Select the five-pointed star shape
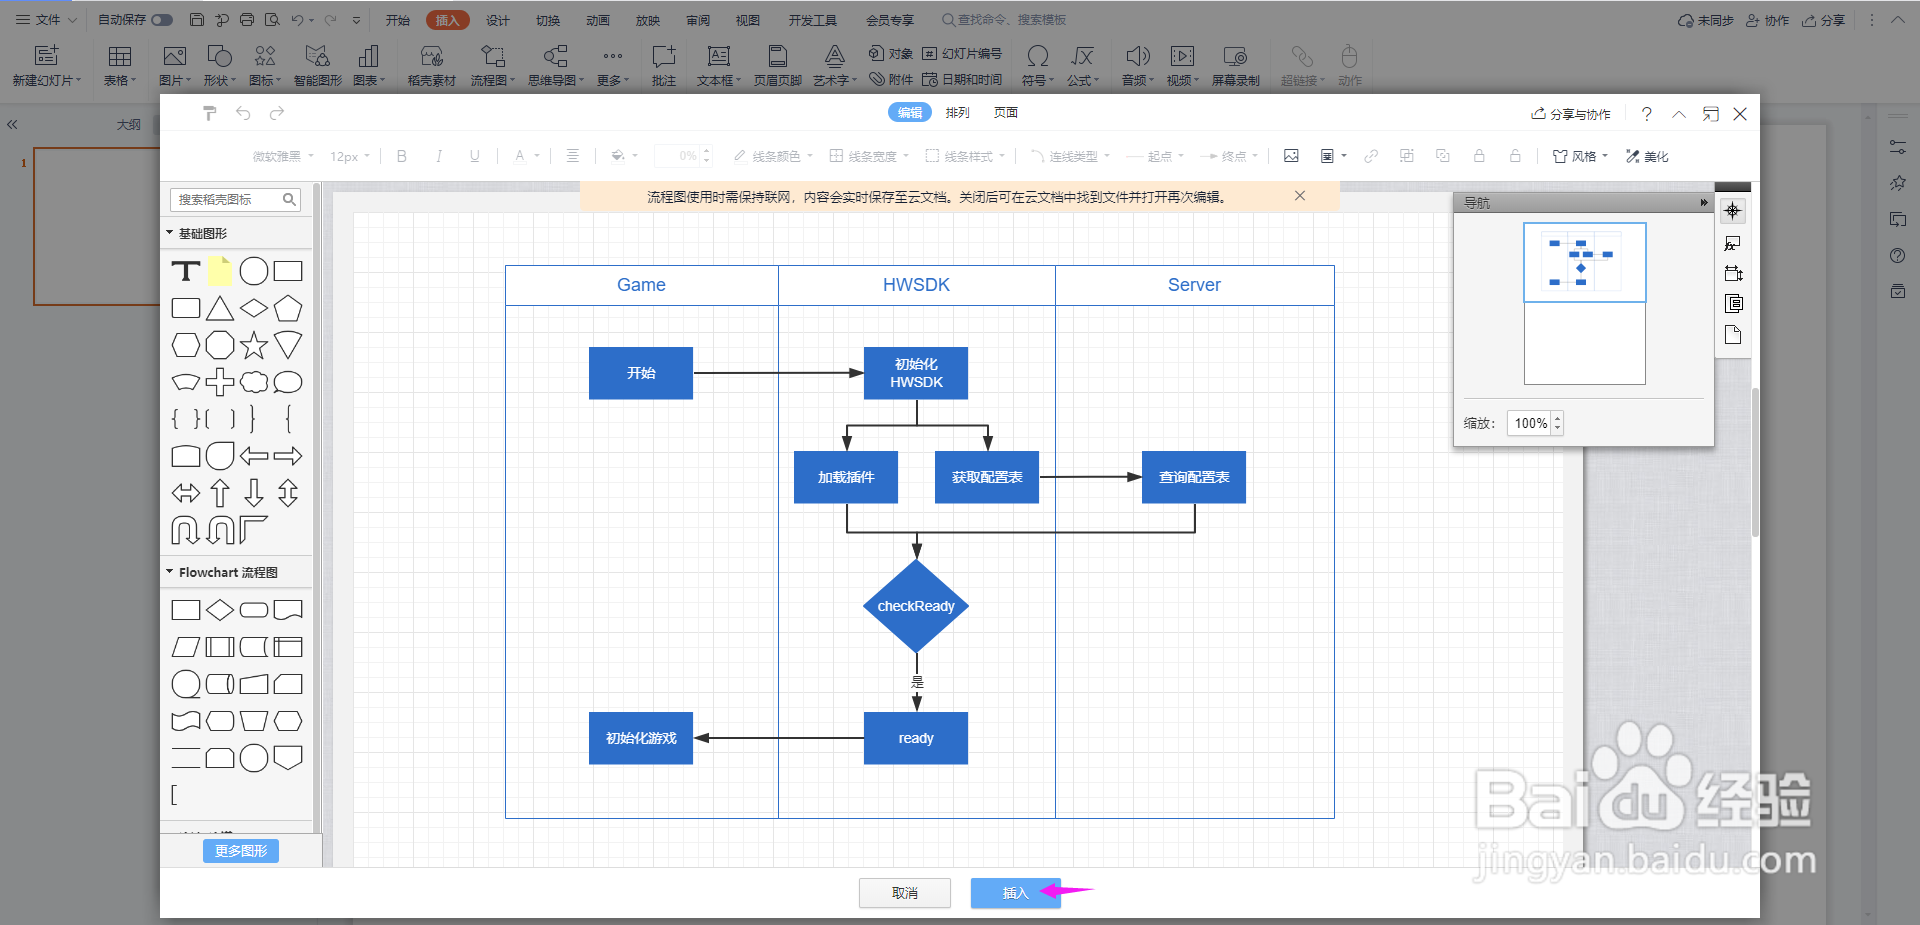 click(x=254, y=345)
